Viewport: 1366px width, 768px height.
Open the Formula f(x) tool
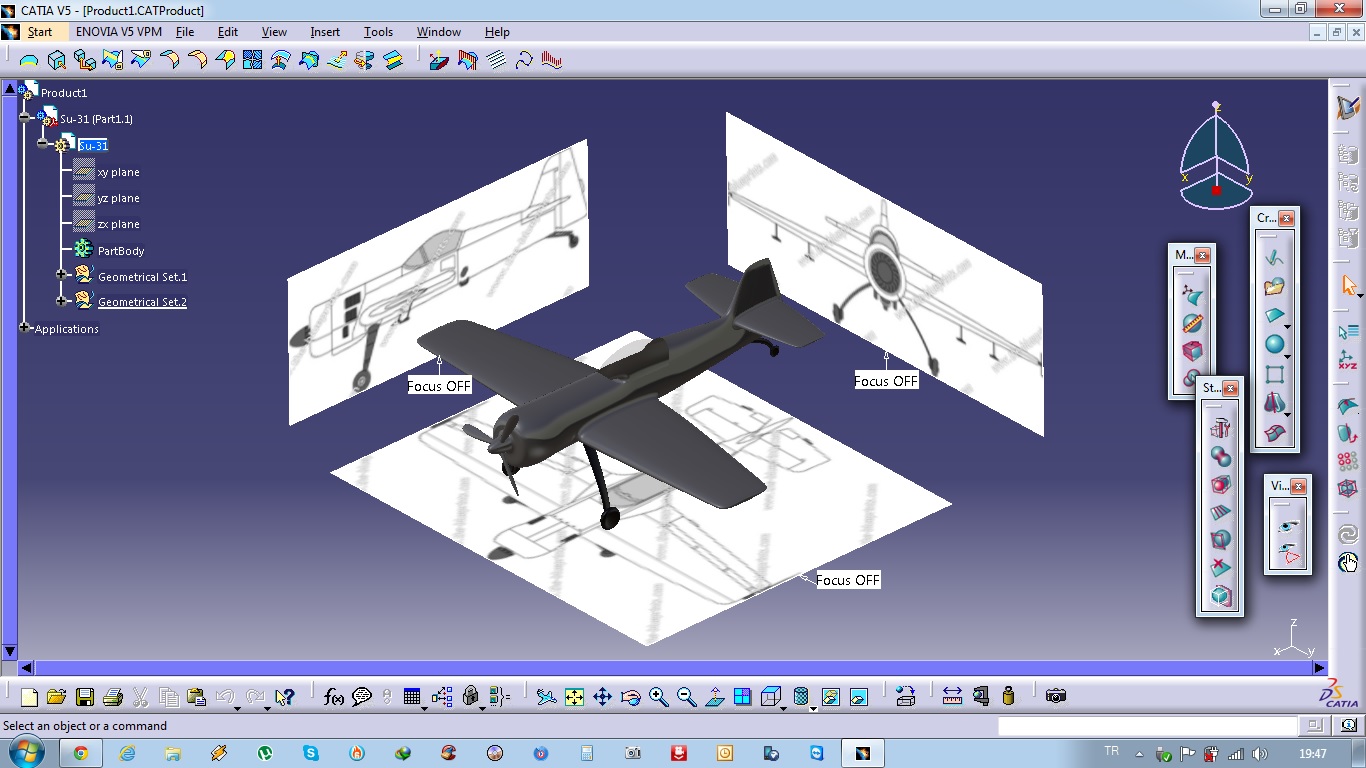click(334, 697)
